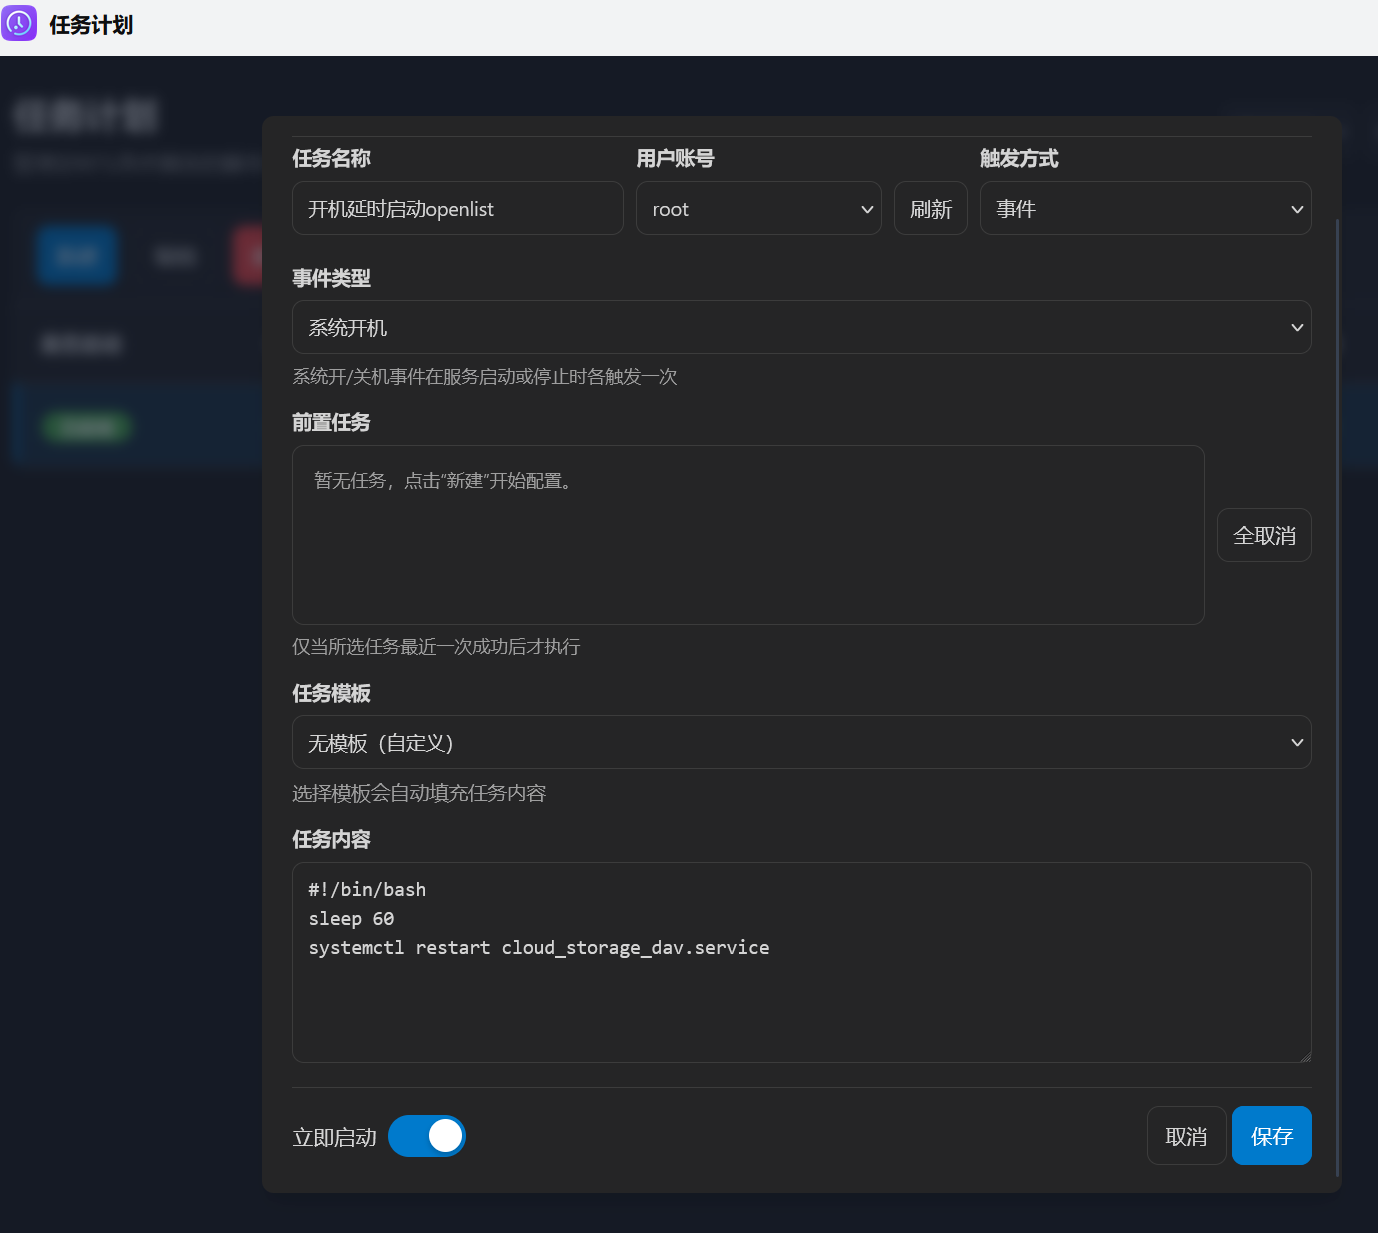This screenshot has height=1233, width=1378.
Task: Click 刷新 to refresh user accounts
Action: 930,208
